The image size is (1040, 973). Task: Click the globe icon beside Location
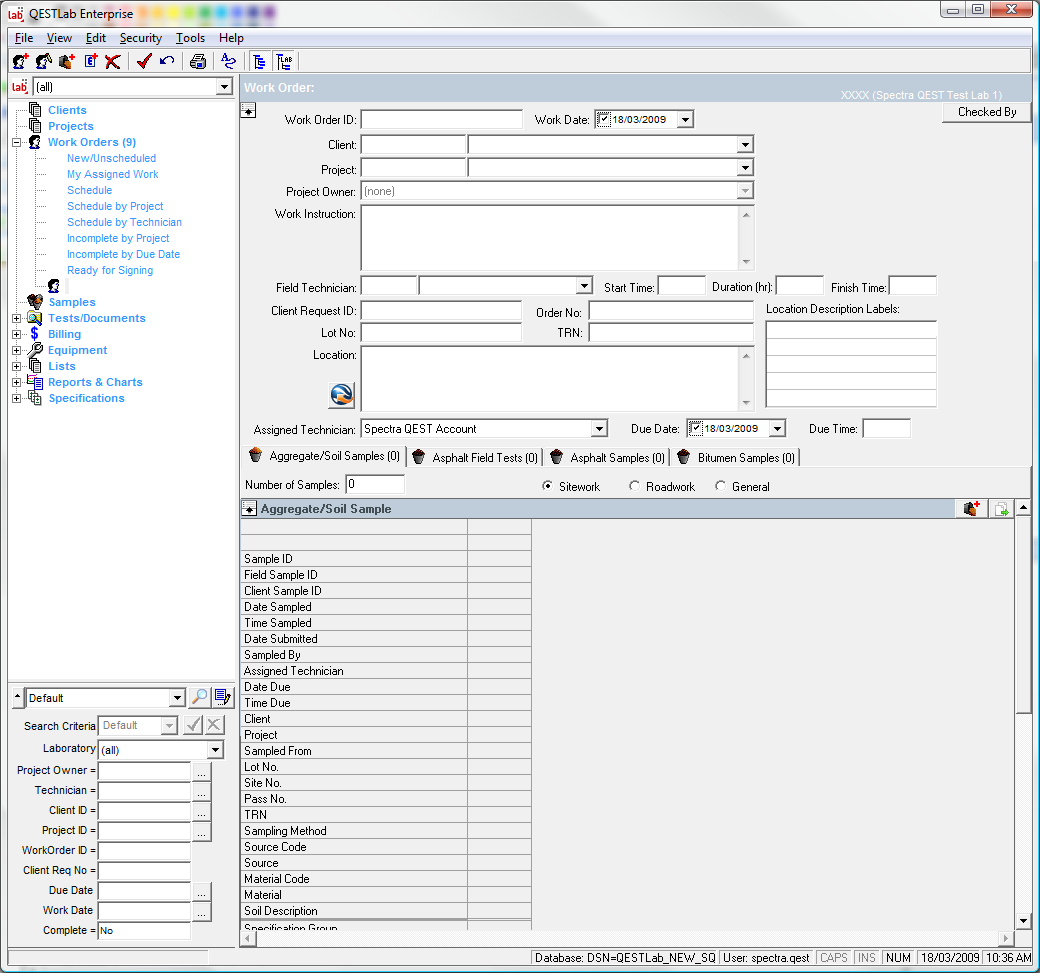(341, 395)
